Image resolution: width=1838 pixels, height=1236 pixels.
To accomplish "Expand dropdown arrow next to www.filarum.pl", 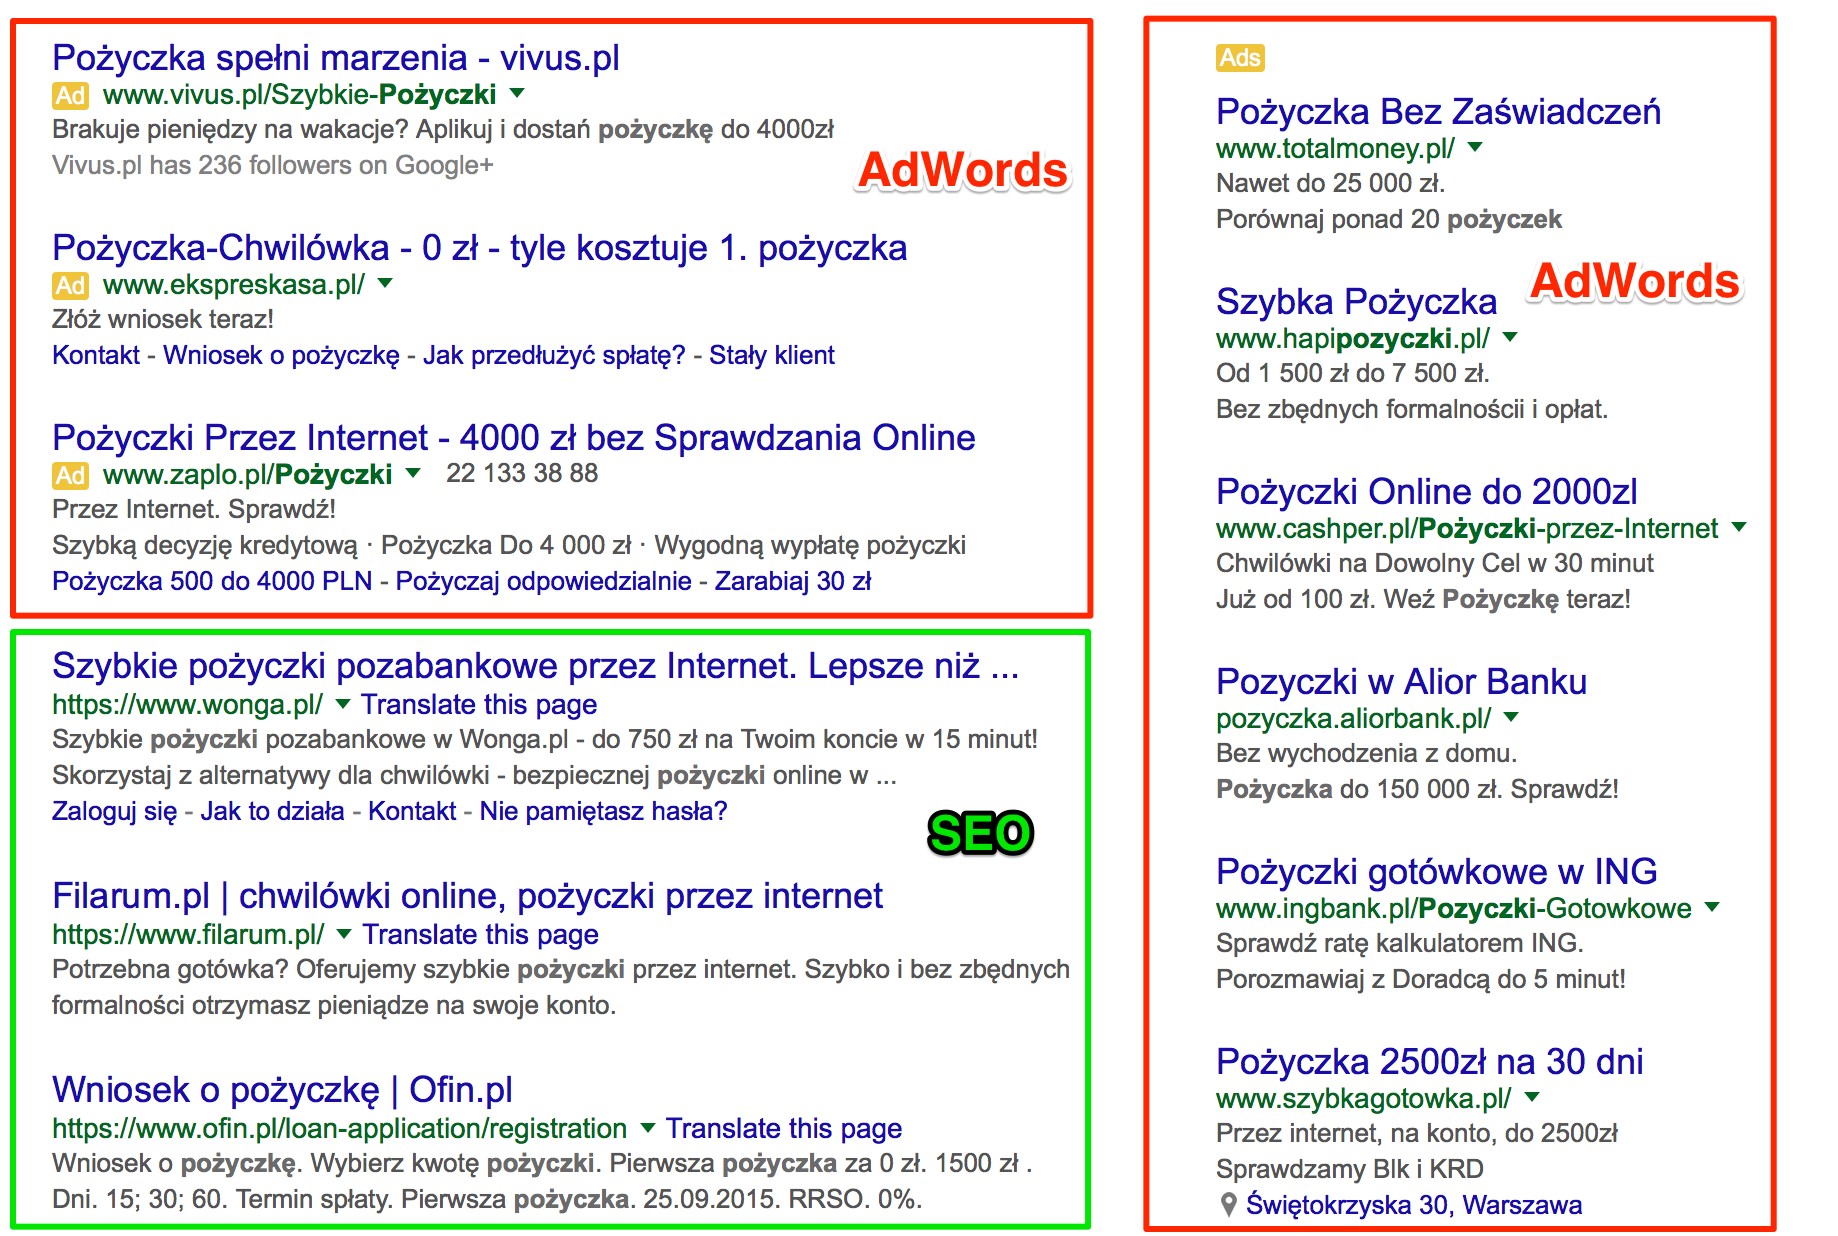I will pos(344,934).
